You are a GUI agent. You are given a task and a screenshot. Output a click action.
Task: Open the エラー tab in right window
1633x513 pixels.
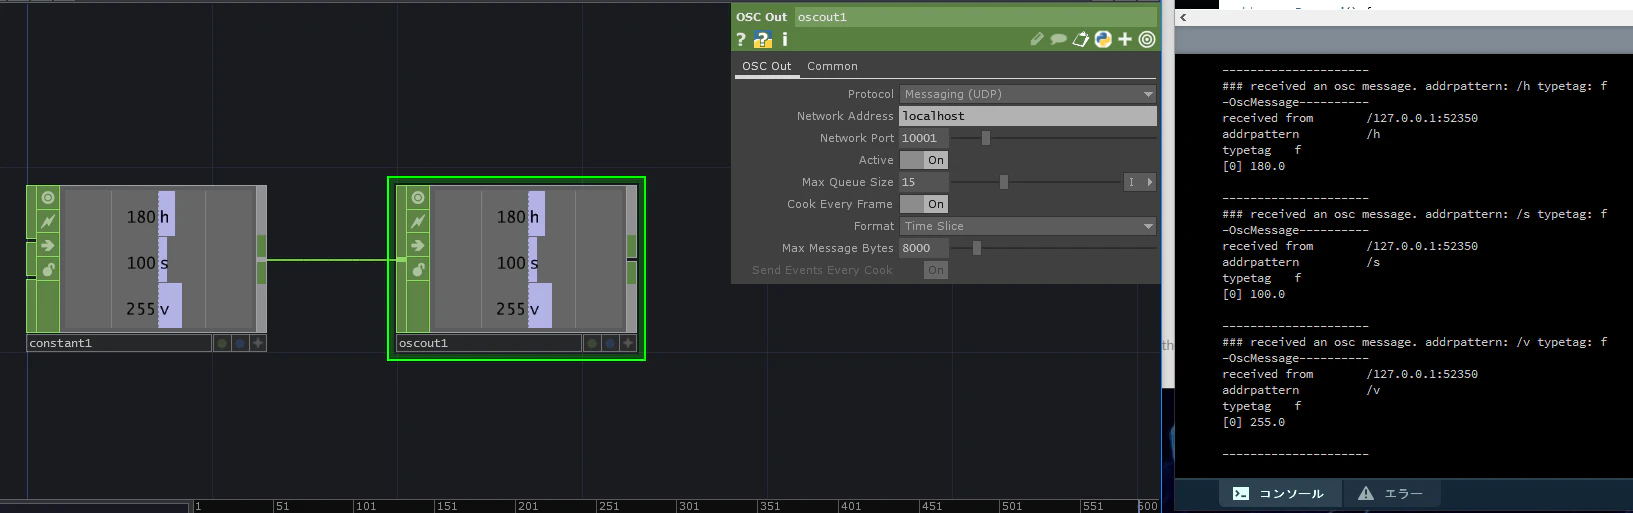[x=1390, y=493]
